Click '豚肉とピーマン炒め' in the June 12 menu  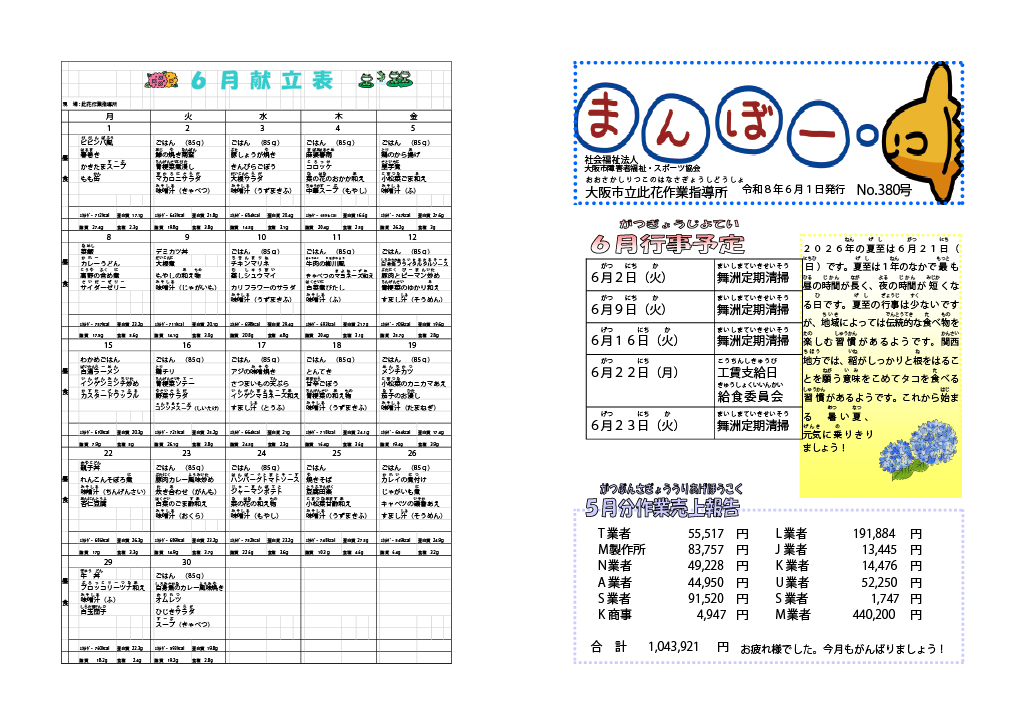pyautogui.click(x=411, y=275)
